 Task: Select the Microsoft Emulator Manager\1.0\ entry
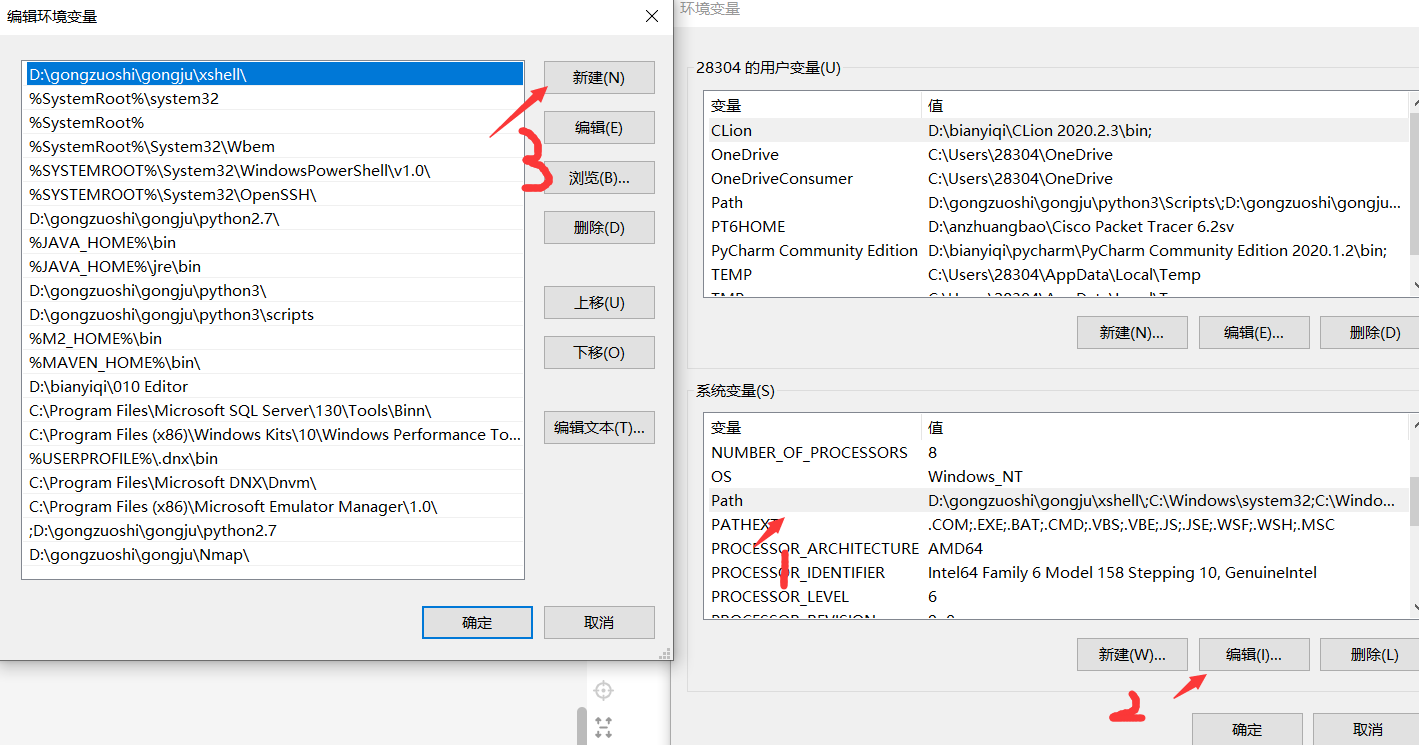[x=273, y=506]
